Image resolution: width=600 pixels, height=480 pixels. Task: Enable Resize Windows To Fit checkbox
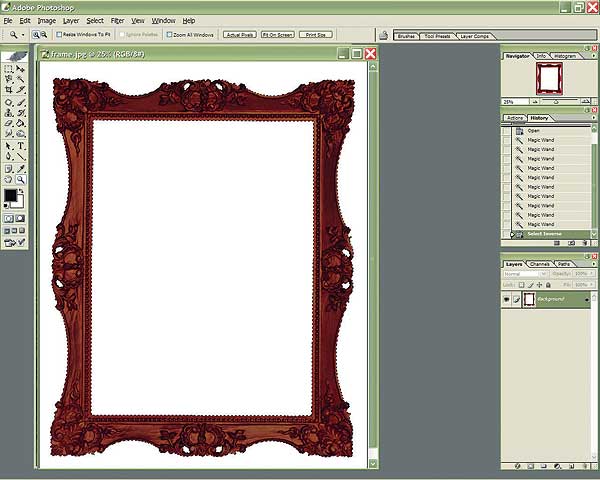(x=60, y=34)
